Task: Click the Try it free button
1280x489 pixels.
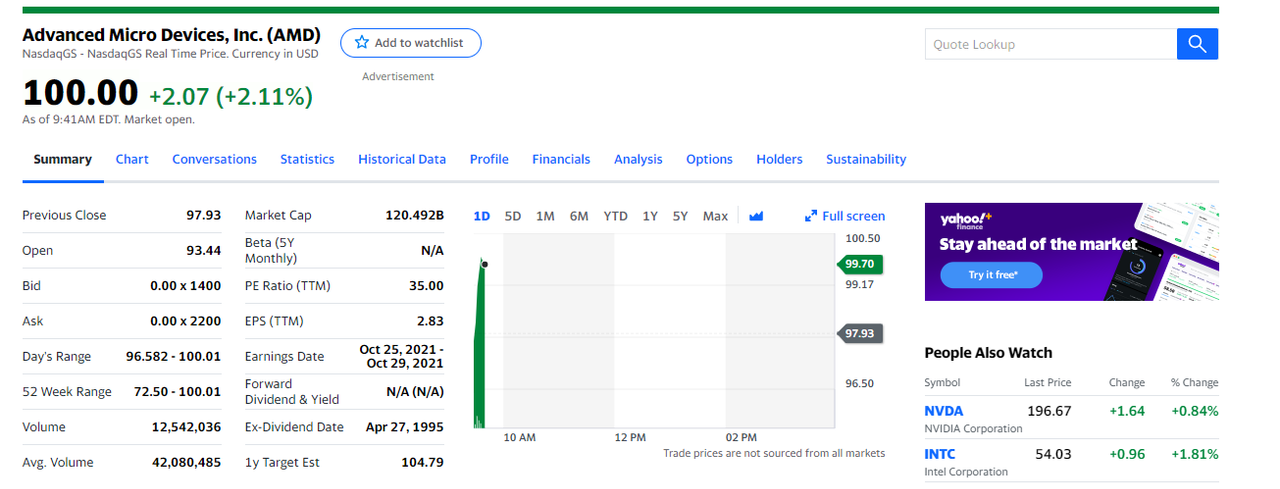Action: click(x=991, y=275)
